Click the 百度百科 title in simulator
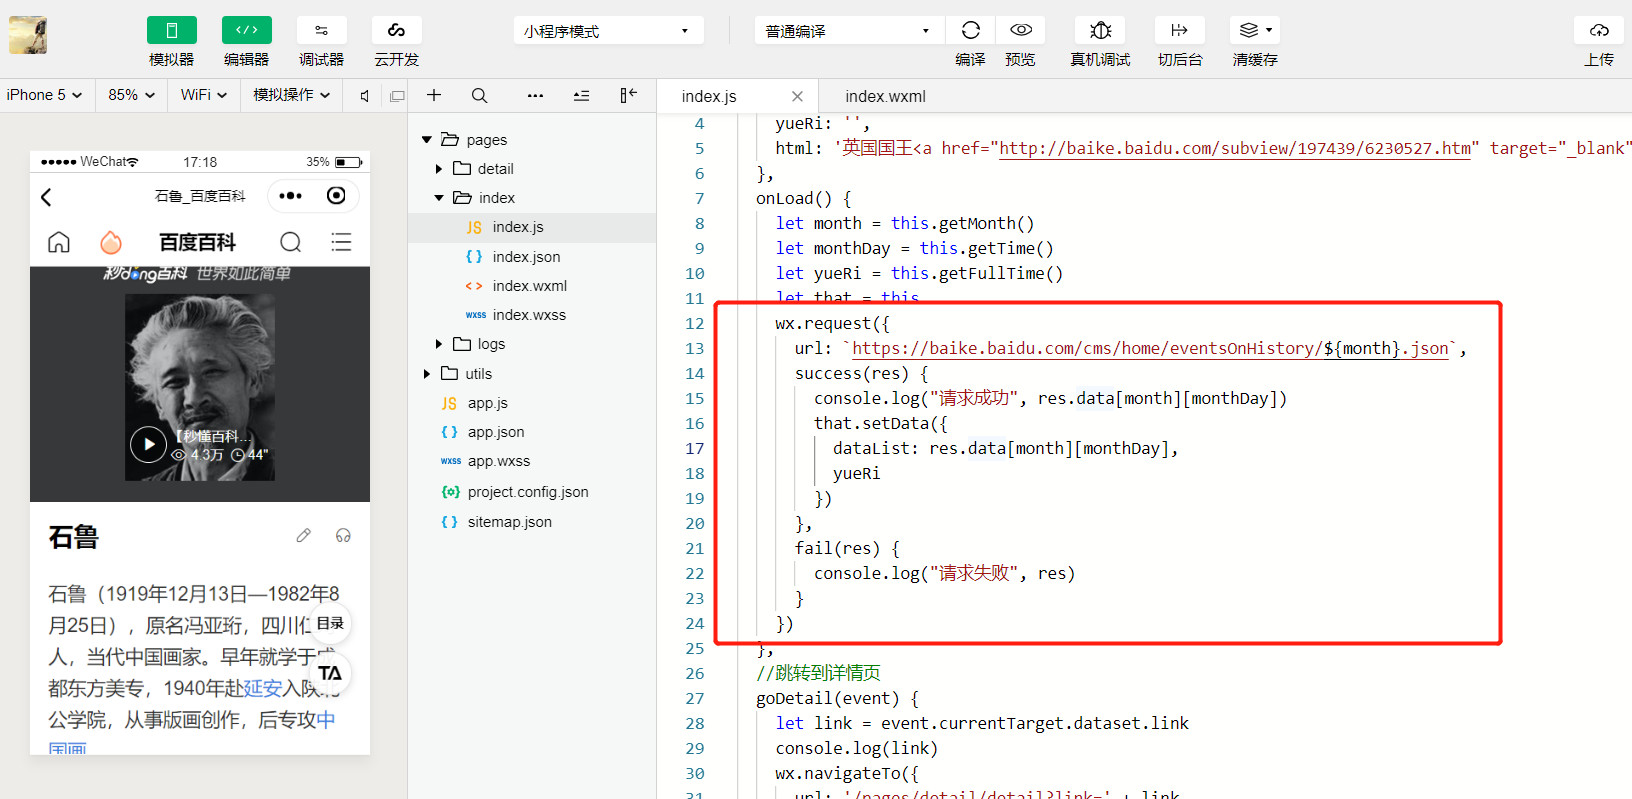This screenshot has height=799, width=1632. (x=198, y=242)
